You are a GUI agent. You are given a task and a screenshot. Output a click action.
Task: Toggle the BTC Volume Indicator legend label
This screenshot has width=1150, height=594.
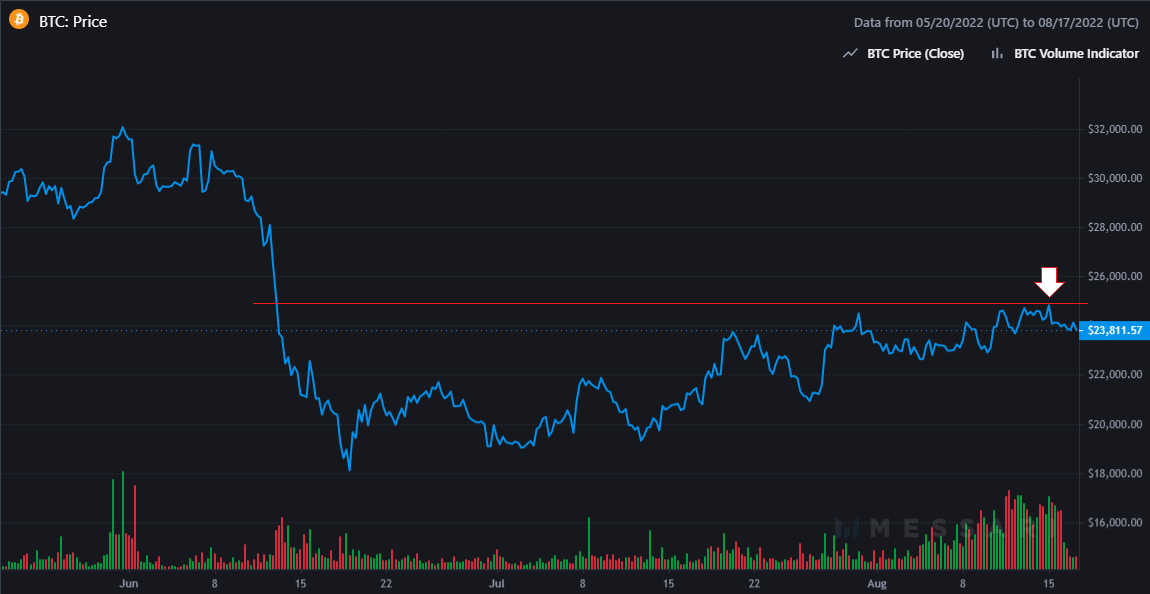[x=1076, y=54]
